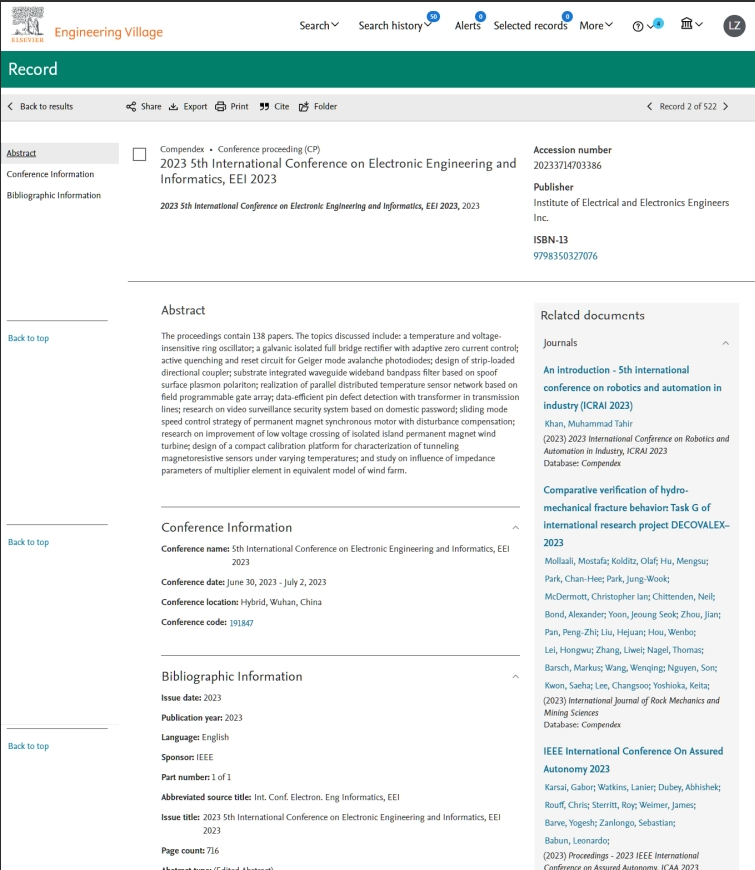Open author Park, Chan-Hee

tap(574, 579)
